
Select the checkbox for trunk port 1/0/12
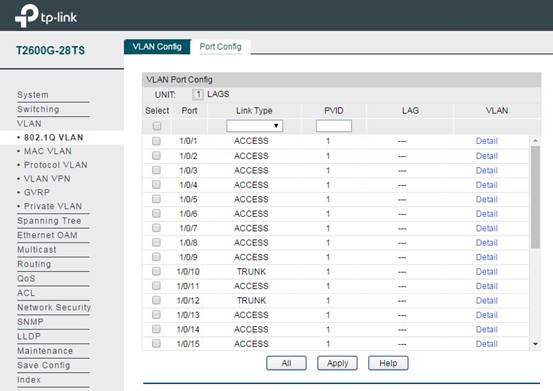tap(156, 300)
